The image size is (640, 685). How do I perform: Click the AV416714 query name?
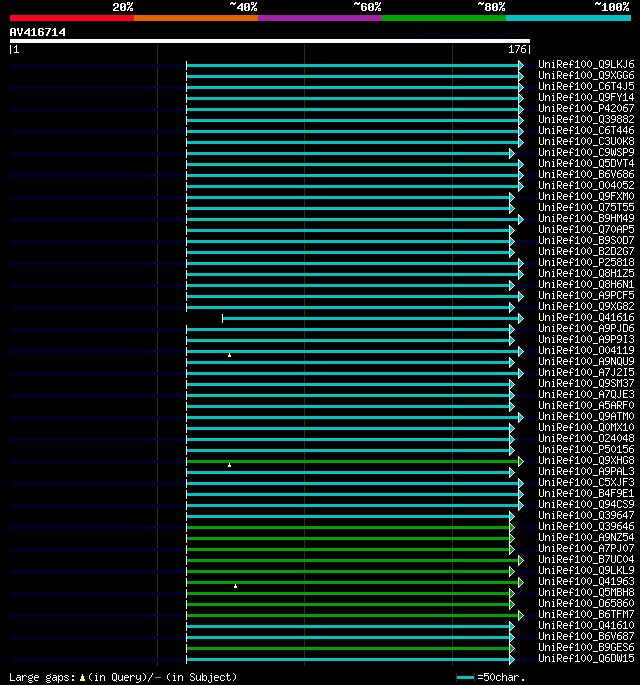[x=38, y=32]
